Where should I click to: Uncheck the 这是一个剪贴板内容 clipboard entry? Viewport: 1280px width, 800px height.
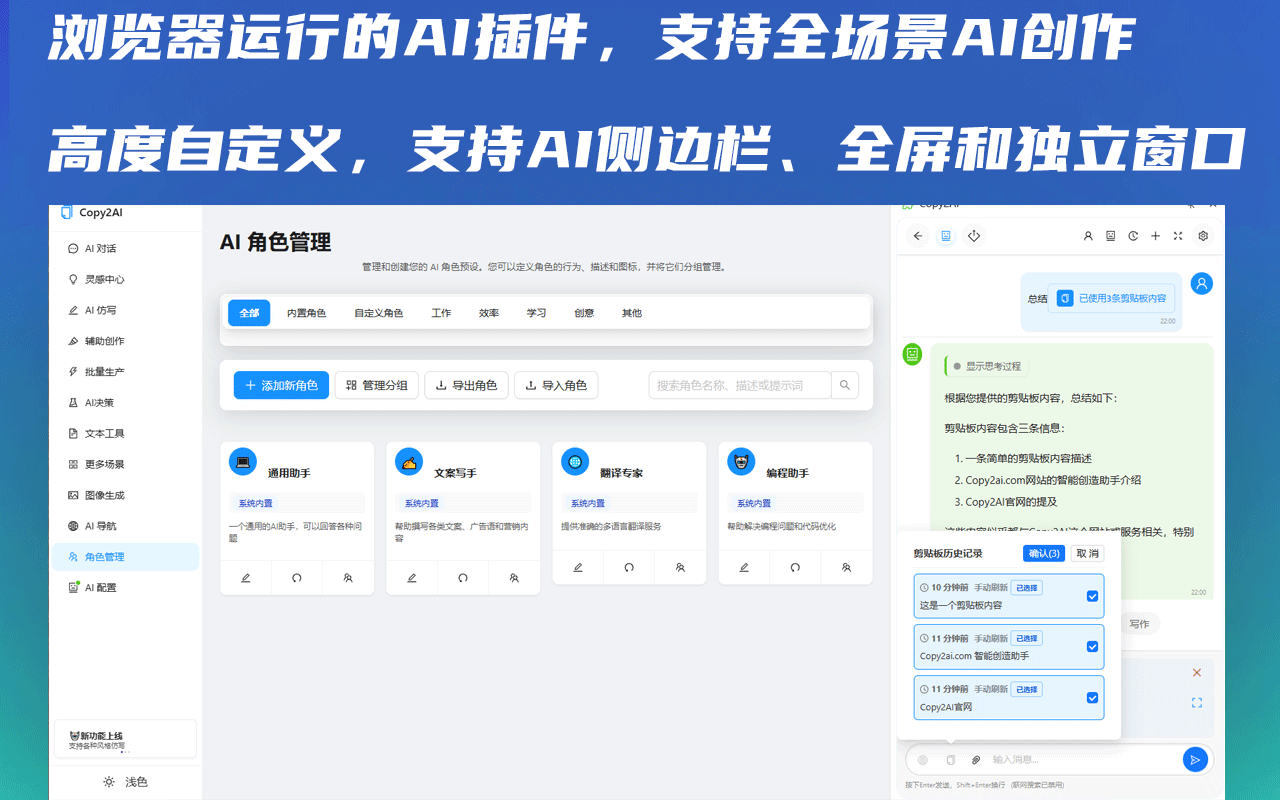coord(1092,596)
